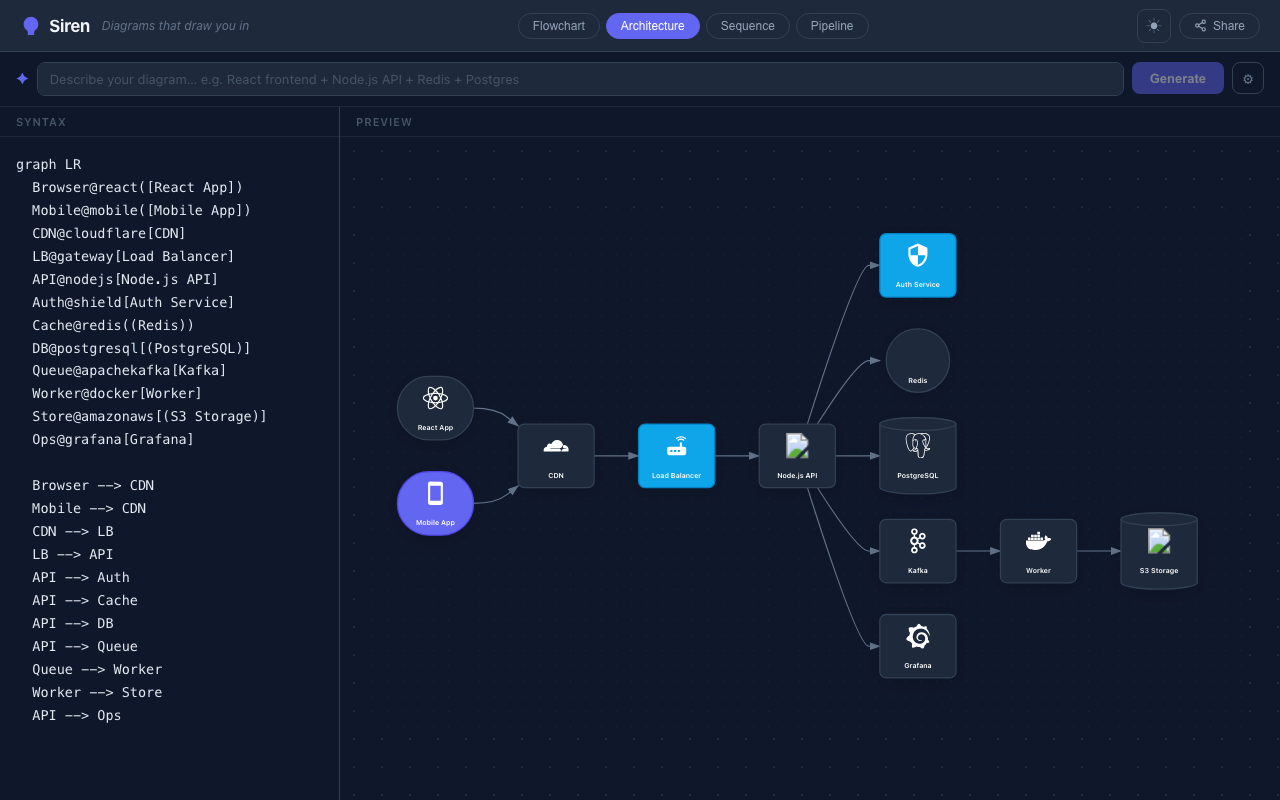Focus the describe your diagram input
Image resolution: width=1280 pixels, height=800 pixels.
(580, 79)
